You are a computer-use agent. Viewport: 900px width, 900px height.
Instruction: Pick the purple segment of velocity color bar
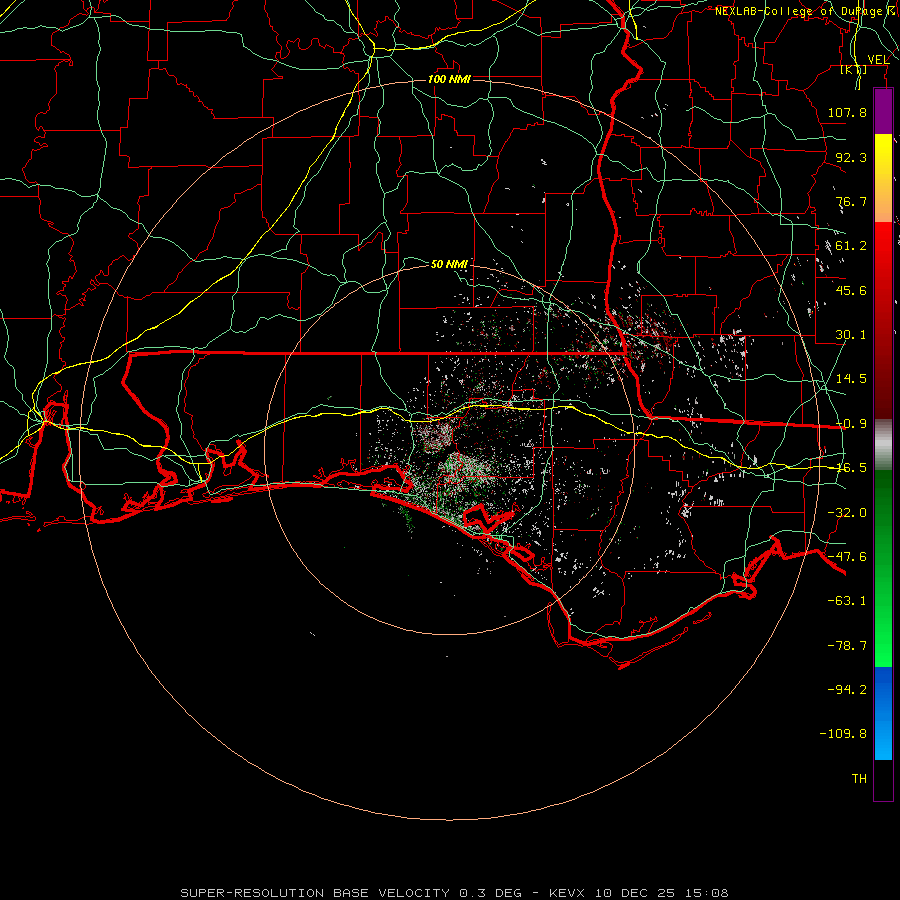click(883, 112)
